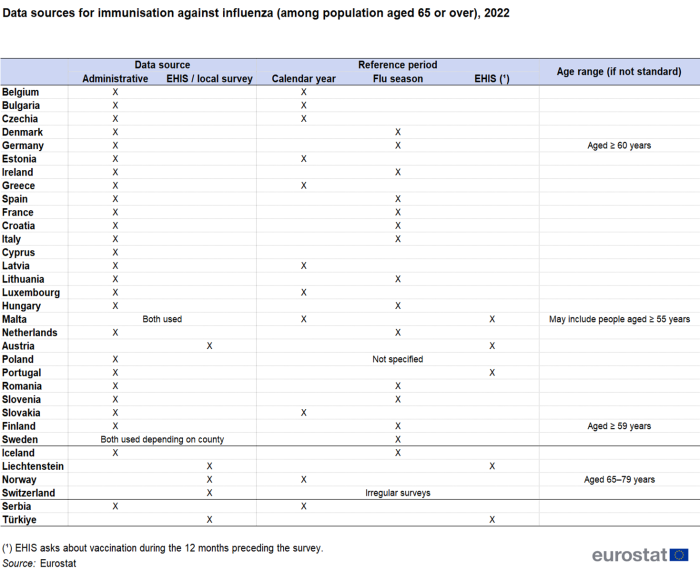Click the table title about influenza immunisation

pyautogui.click(x=256, y=13)
